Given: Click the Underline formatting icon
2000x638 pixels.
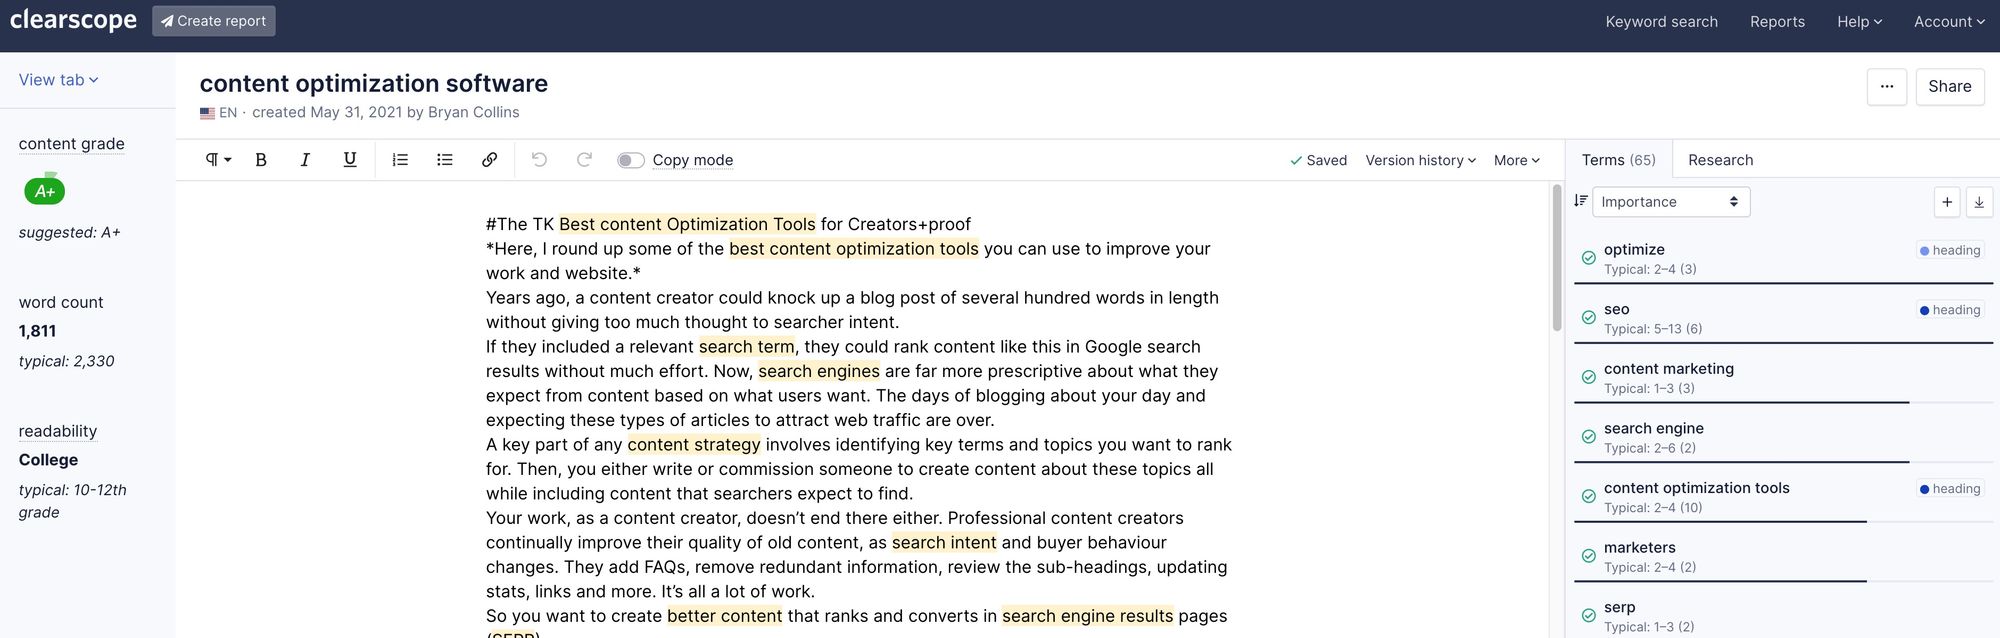Looking at the screenshot, I should pos(350,160).
